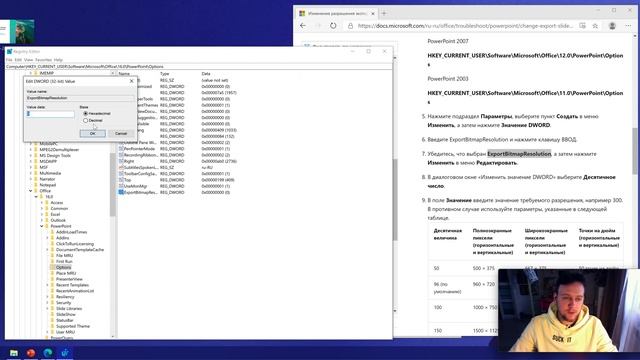The width and height of the screenshot is (640, 360).
Task: Expand the Slide Libraries key
Action: click(x=47, y=309)
